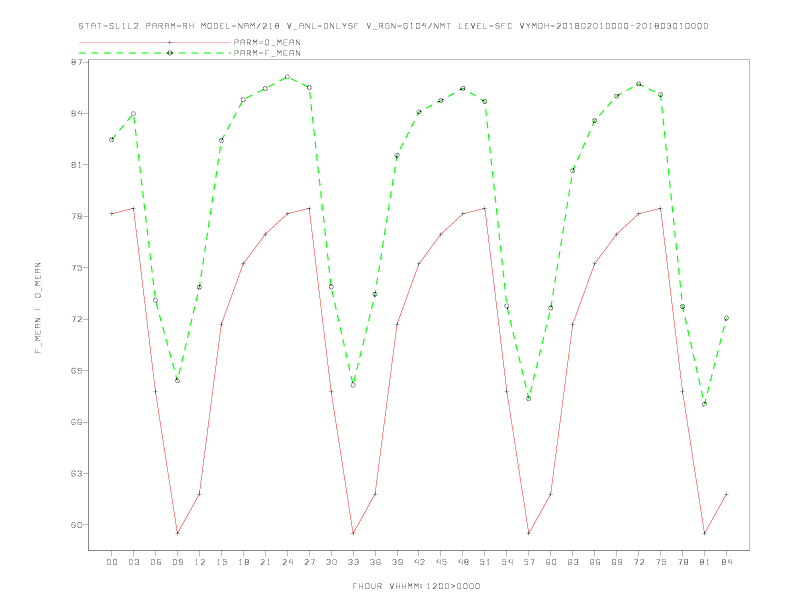Image resolution: width=792 pixels, height=612 pixels.
Task: Click the 21 forecast hour tick label
Action: (x=265, y=562)
